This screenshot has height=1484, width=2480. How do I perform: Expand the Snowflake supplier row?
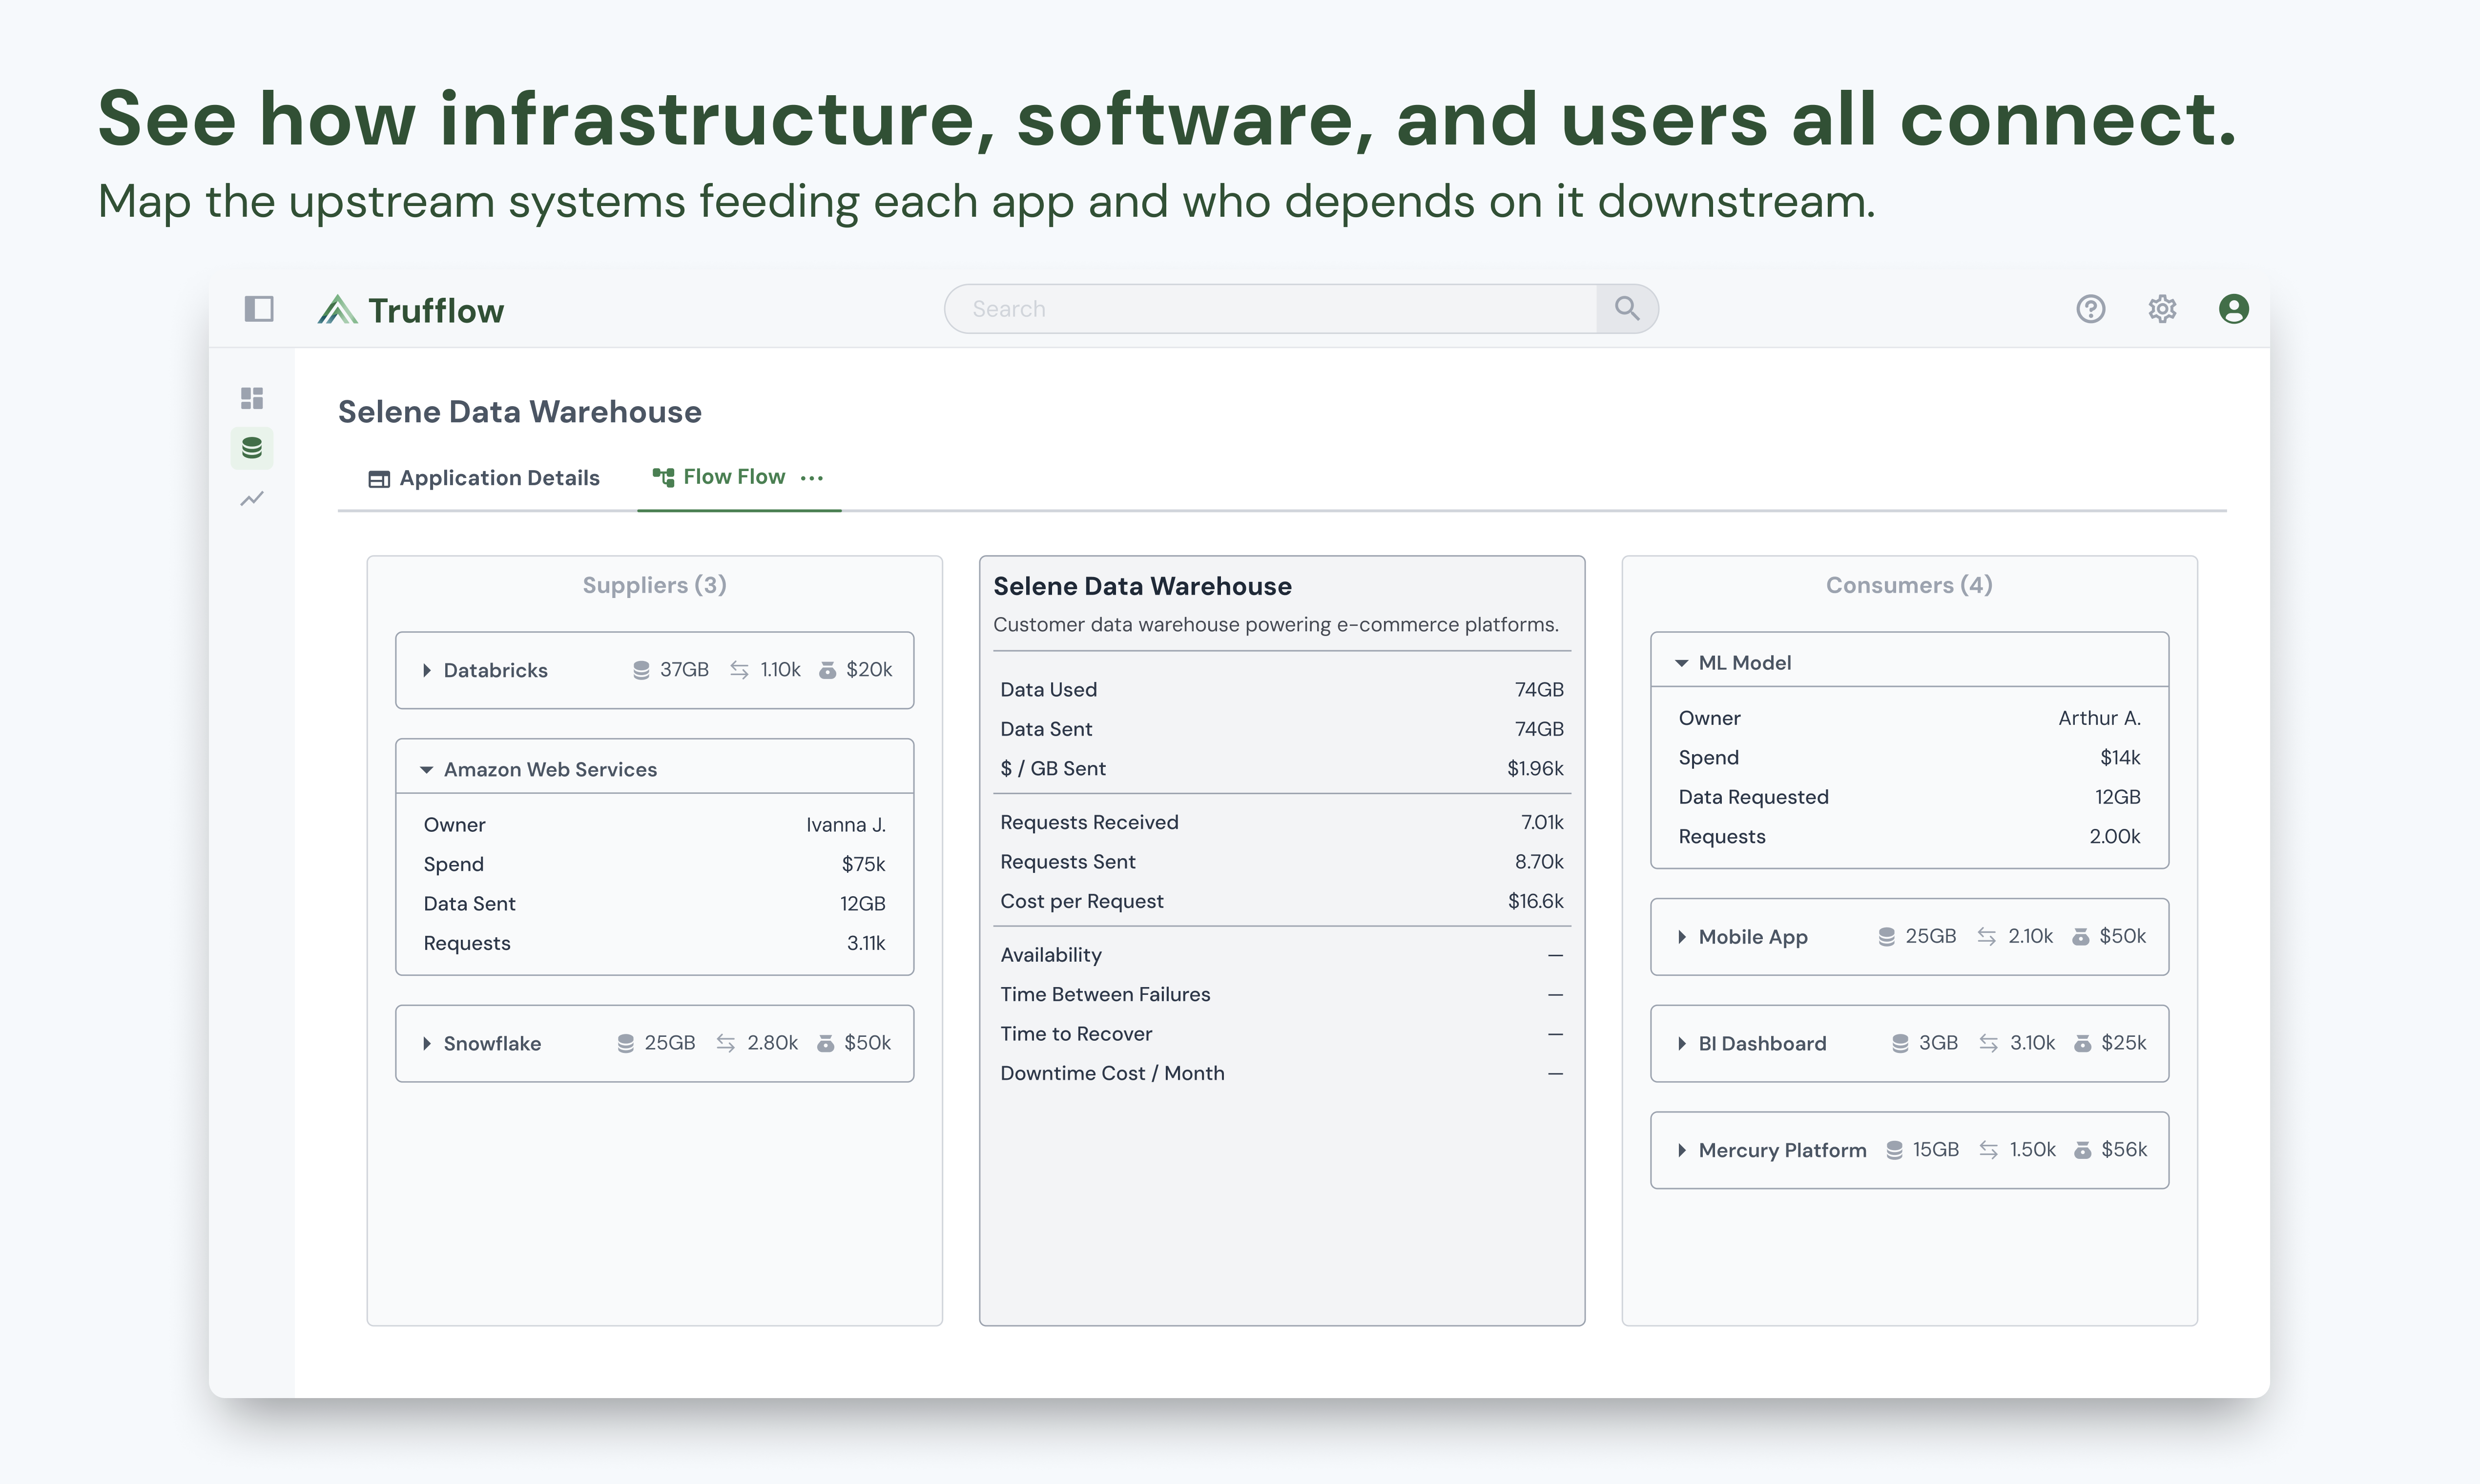pos(427,1043)
